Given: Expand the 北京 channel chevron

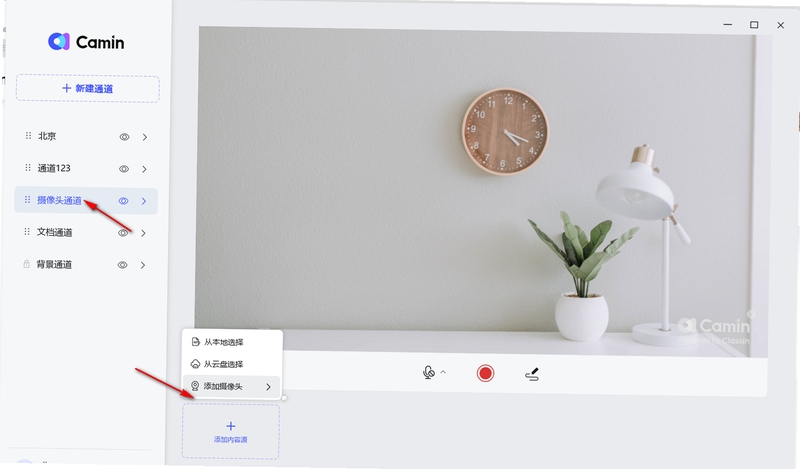Looking at the screenshot, I should point(145,137).
